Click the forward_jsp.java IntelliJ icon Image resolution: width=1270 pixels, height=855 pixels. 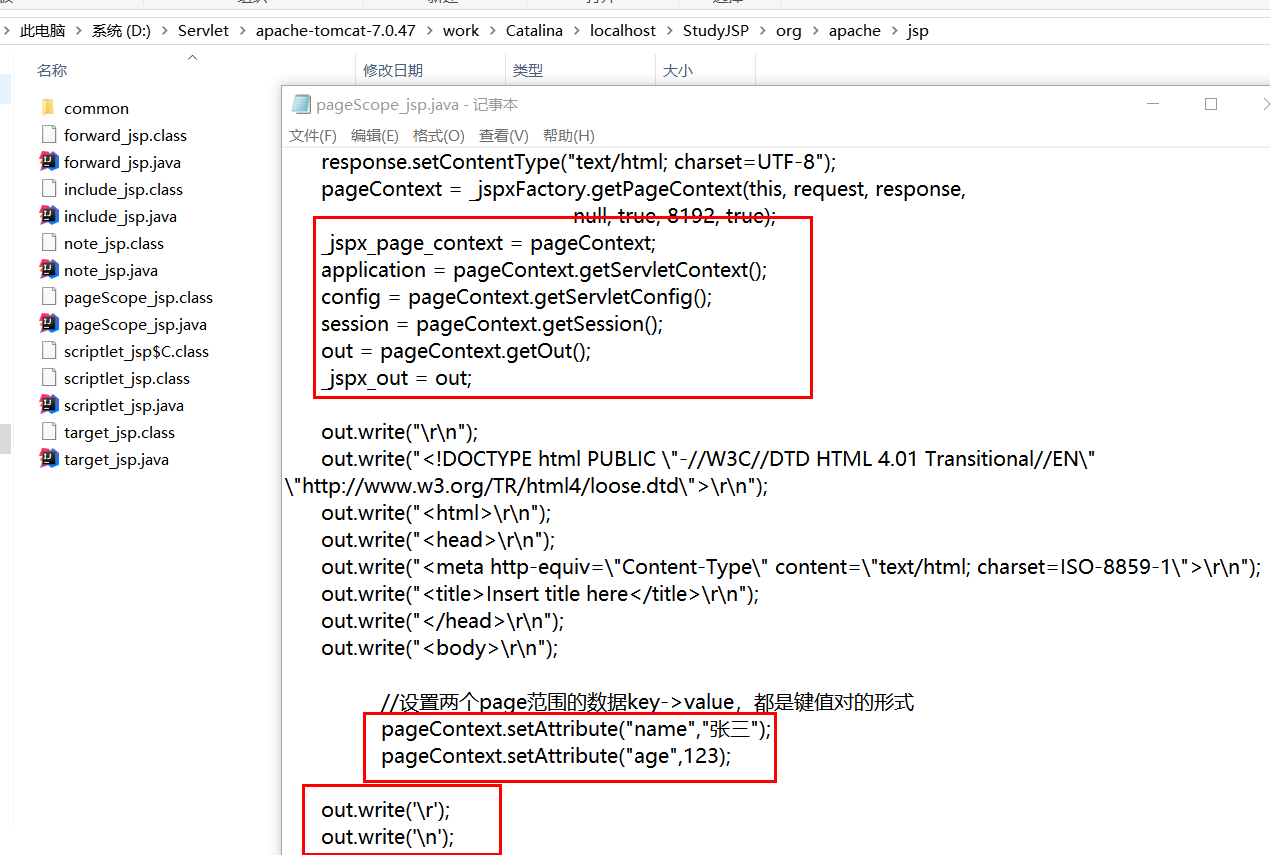[48, 162]
